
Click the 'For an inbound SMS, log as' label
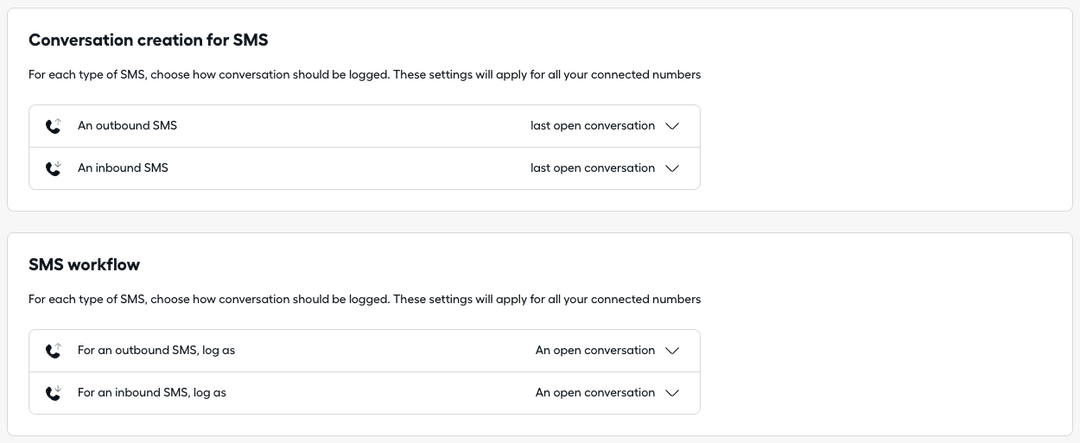[152, 393]
